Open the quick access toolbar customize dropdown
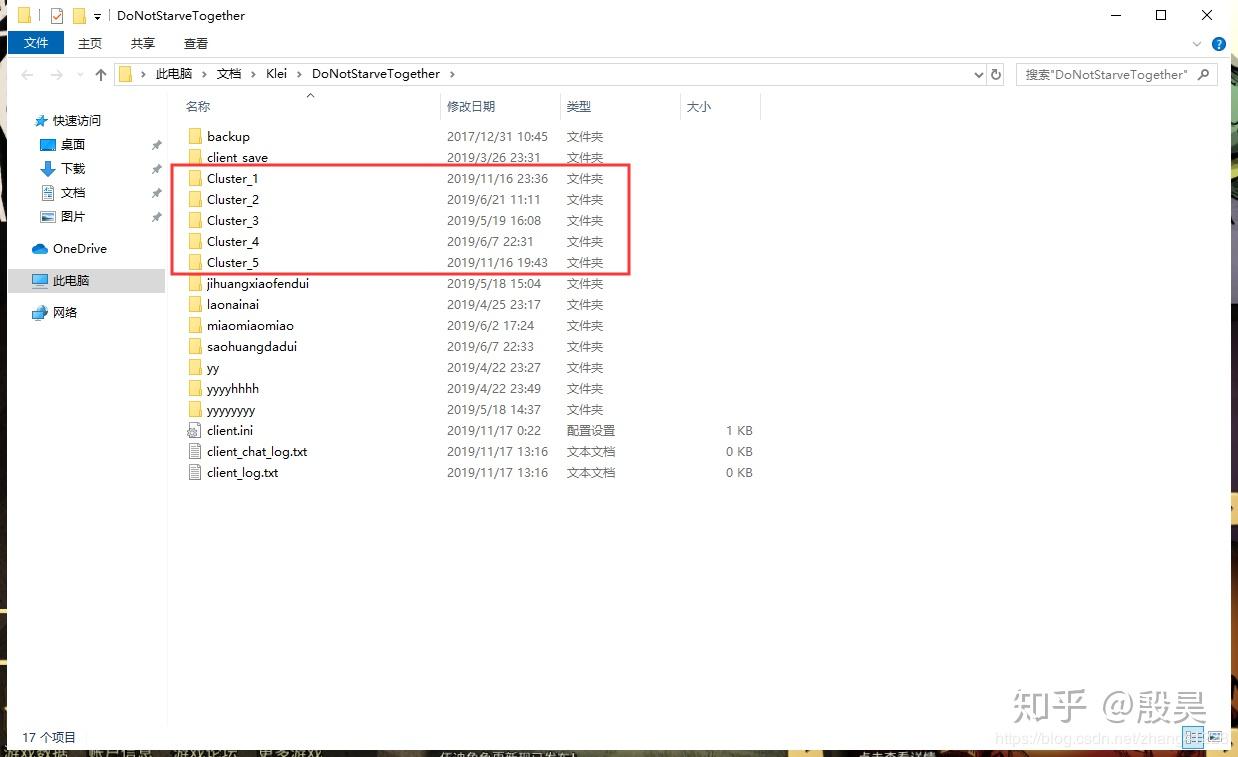Viewport: 1238px width, 757px height. pos(97,16)
